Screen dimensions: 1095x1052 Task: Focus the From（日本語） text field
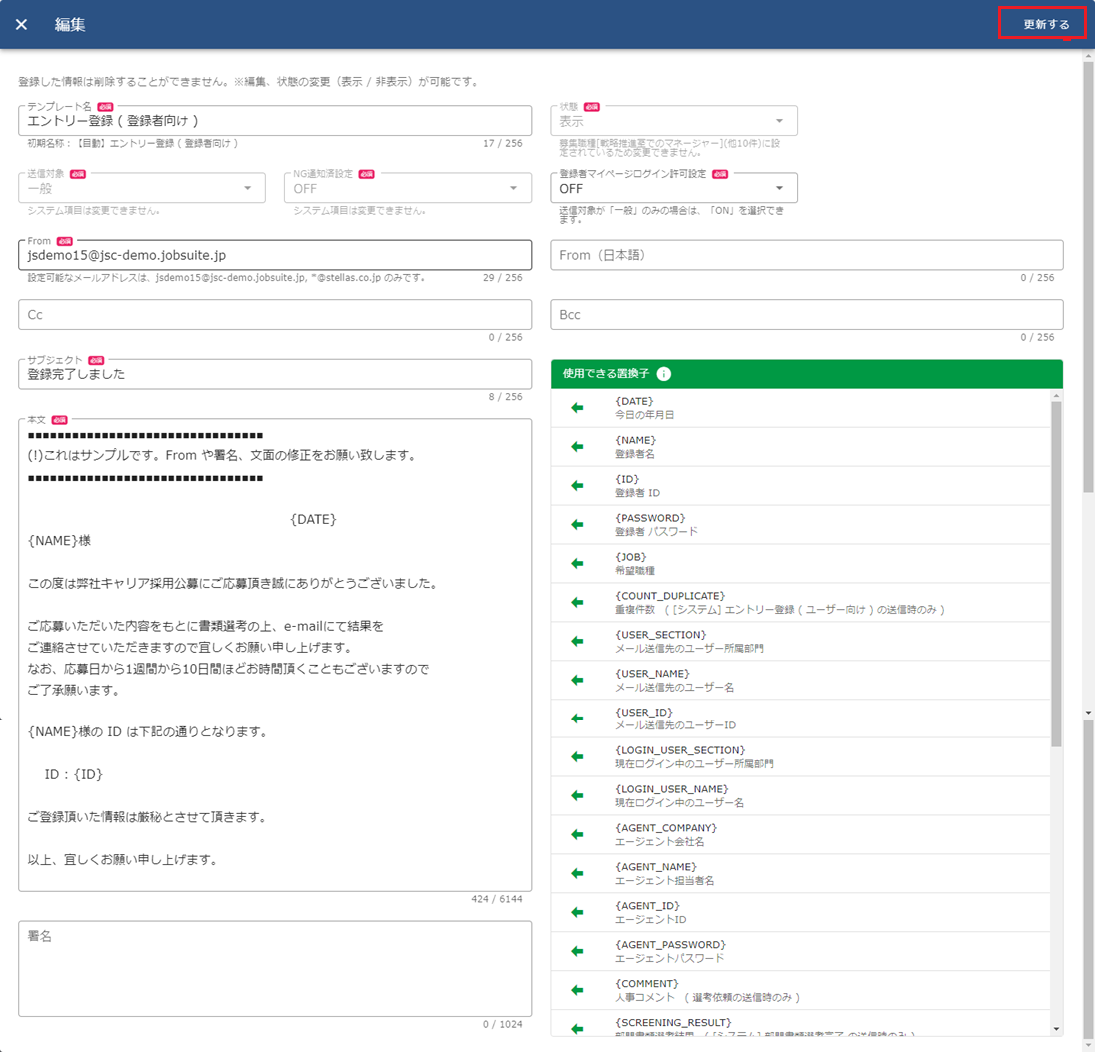point(806,255)
